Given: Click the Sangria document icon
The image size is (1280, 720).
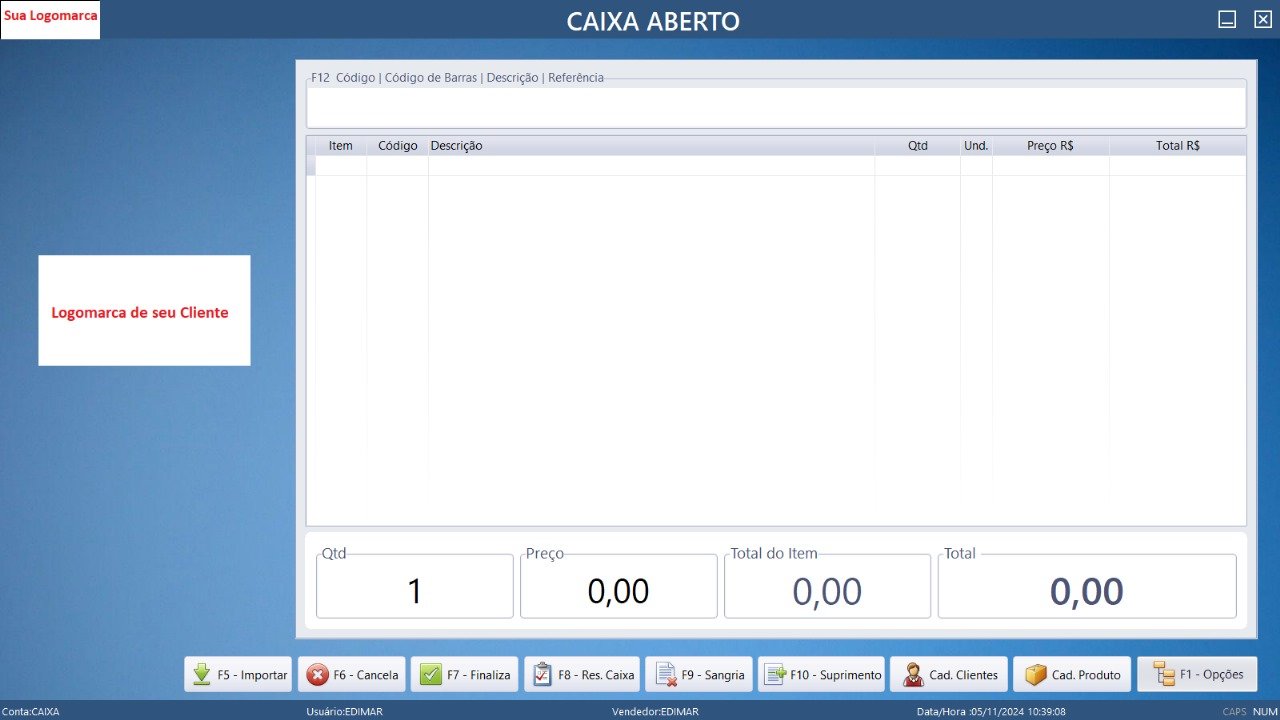Looking at the screenshot, I should 665,675.
